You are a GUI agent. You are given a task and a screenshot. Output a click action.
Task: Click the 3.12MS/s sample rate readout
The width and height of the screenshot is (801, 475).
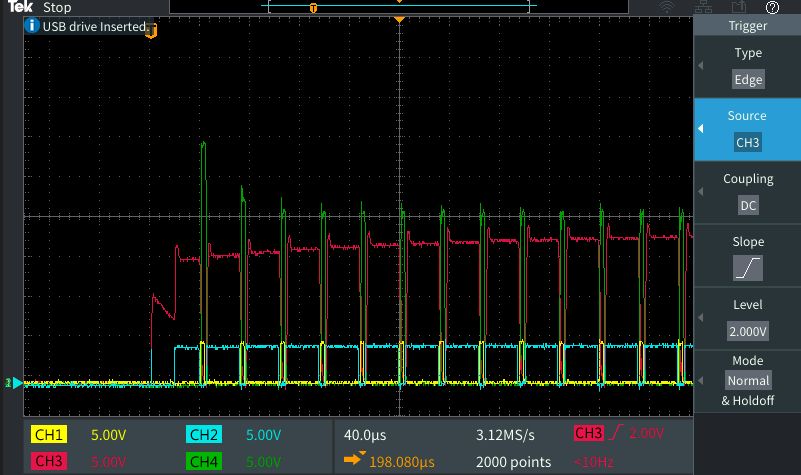pos(505,435)
